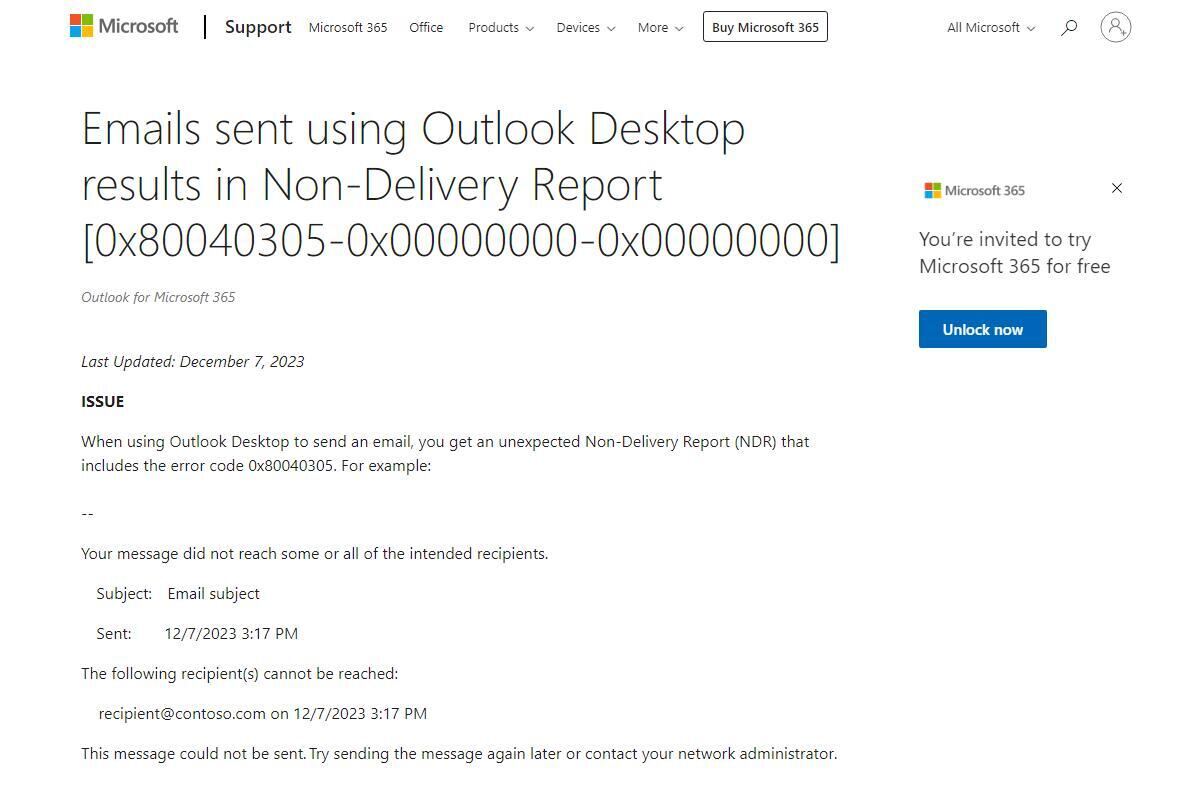Go to Microsoft 365 nav item
Viewport: 1200px width, 800px height.
pos(348,27)
